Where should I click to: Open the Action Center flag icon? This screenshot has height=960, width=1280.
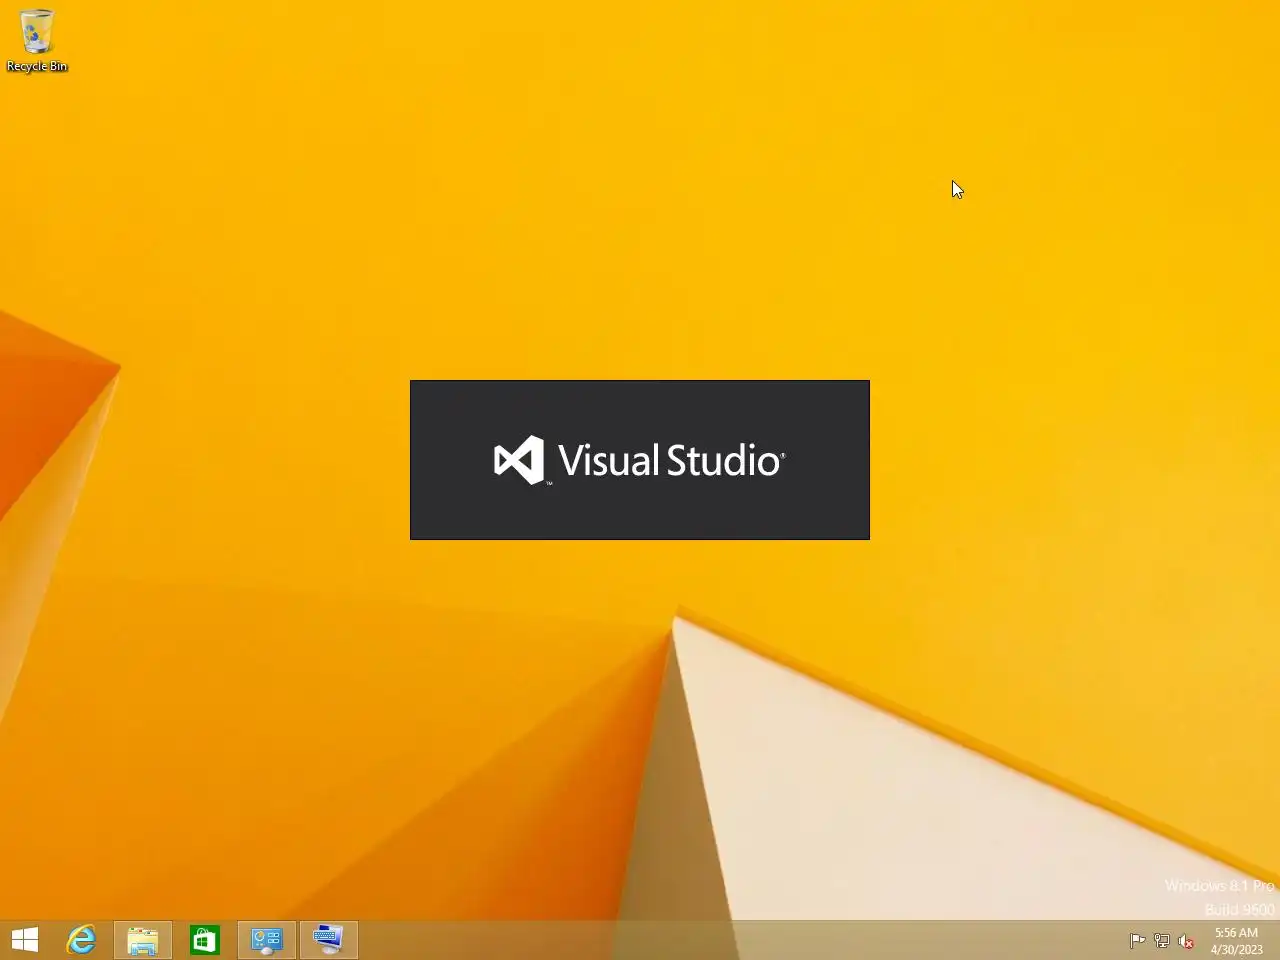tap(1138, 940)
